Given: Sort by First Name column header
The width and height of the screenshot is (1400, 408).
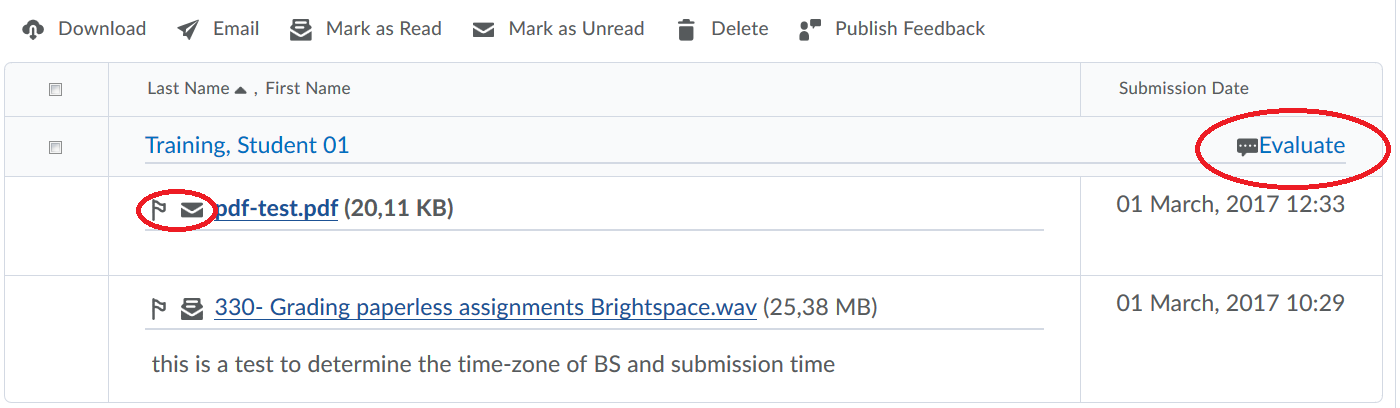Looking at the screenshot, I should 308,88.
